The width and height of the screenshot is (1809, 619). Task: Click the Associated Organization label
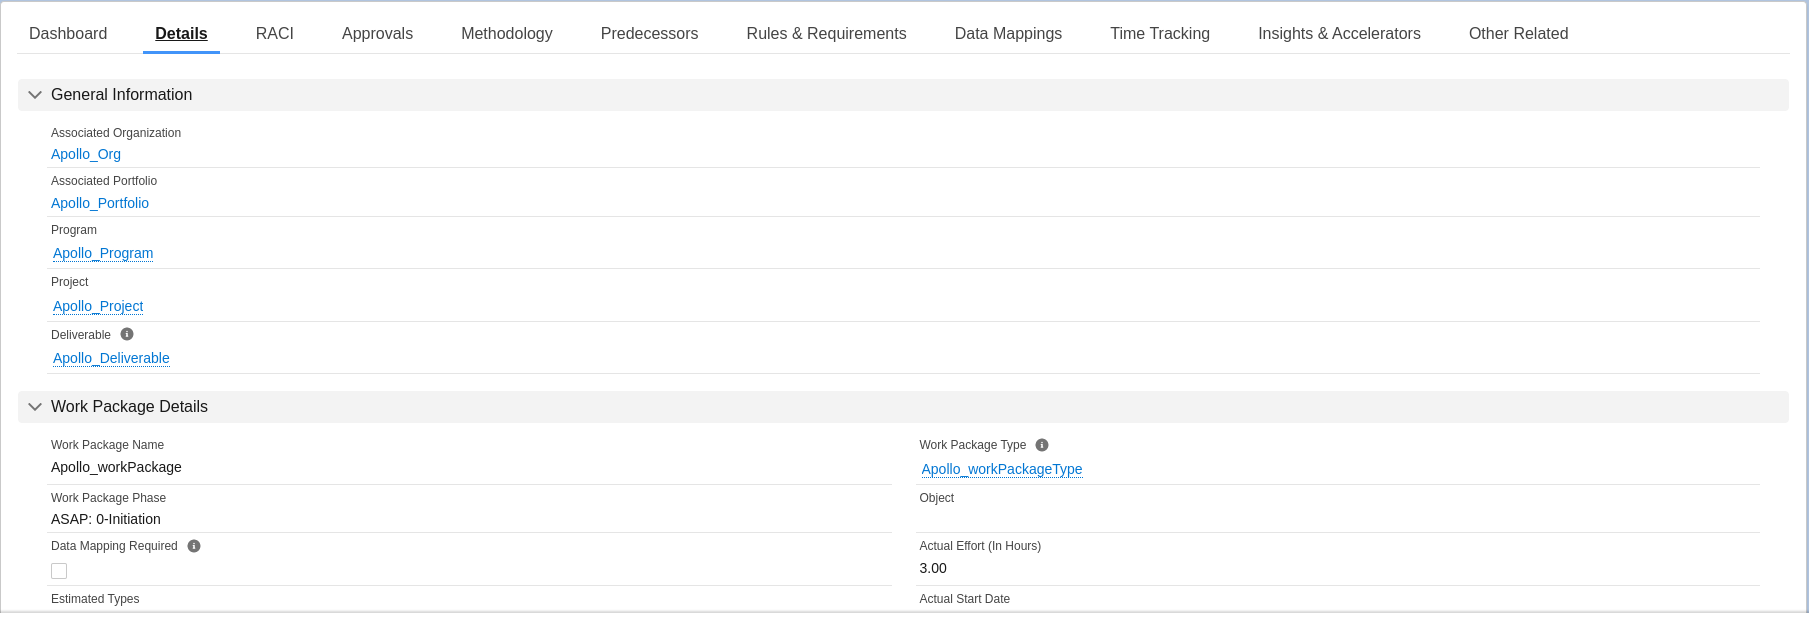116,133
